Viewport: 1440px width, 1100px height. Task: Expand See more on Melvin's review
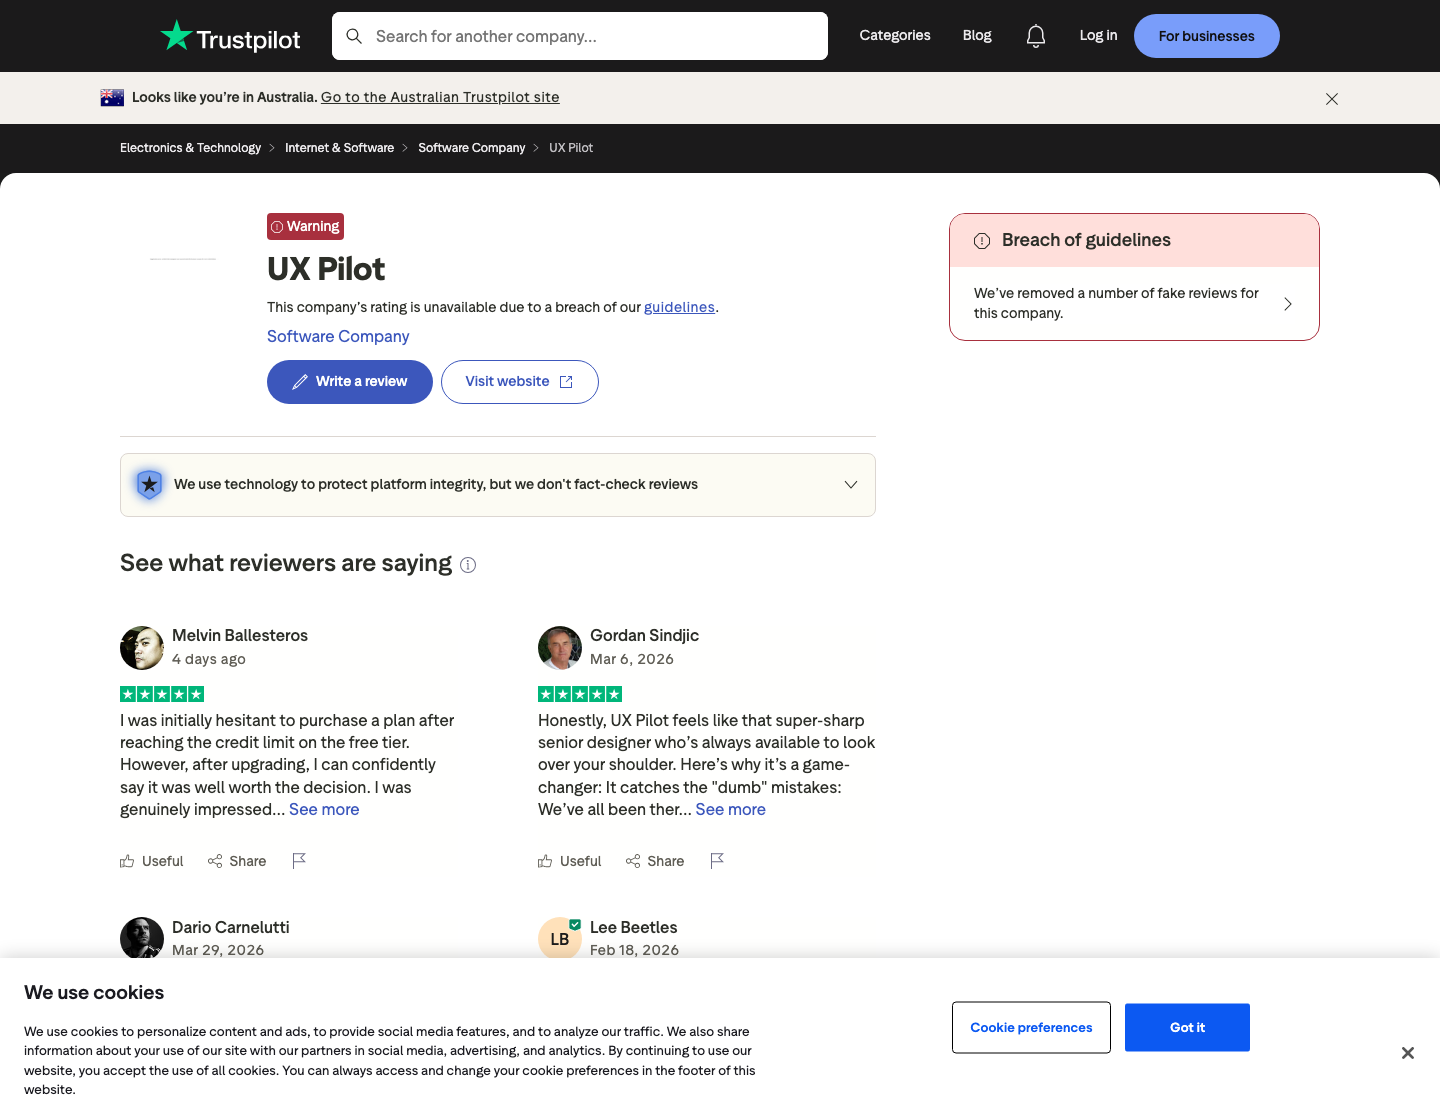tap(324, 810)
